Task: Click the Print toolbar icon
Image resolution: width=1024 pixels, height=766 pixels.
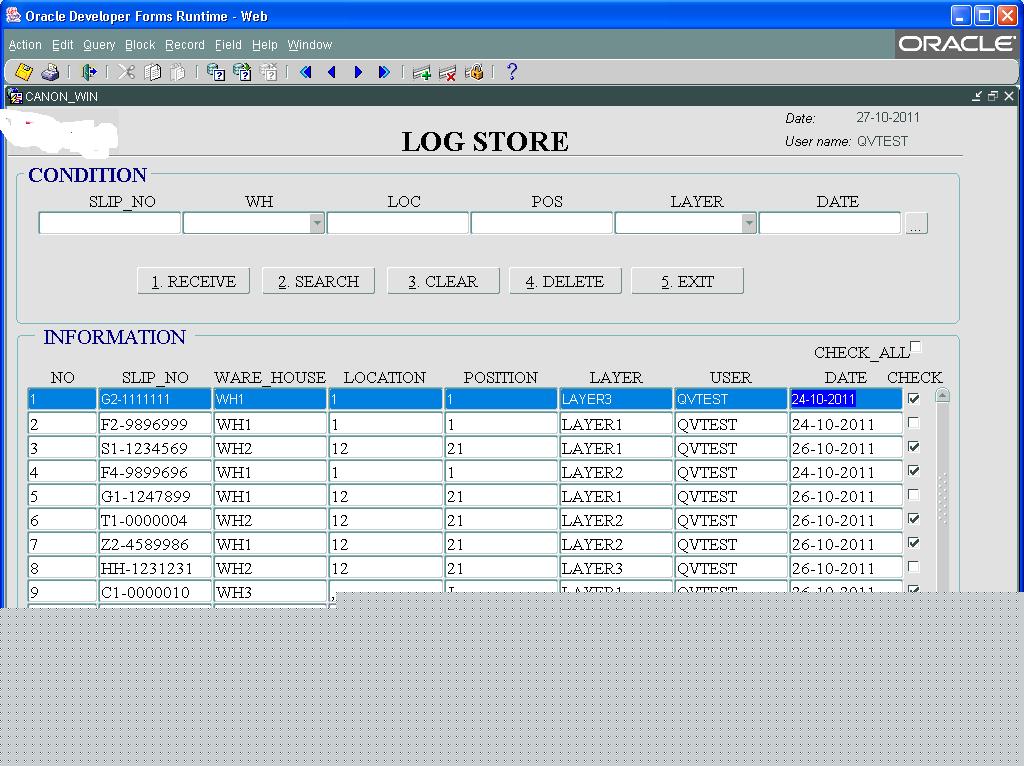Action: (50, 72)
